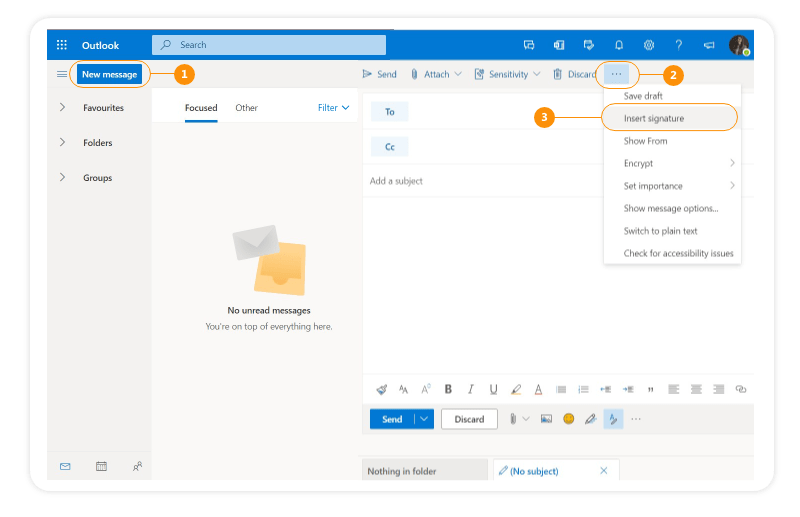The width and height of the screenshot is (800, 517).
Task: Insert numbered list
Action: [x=583, y=389]
